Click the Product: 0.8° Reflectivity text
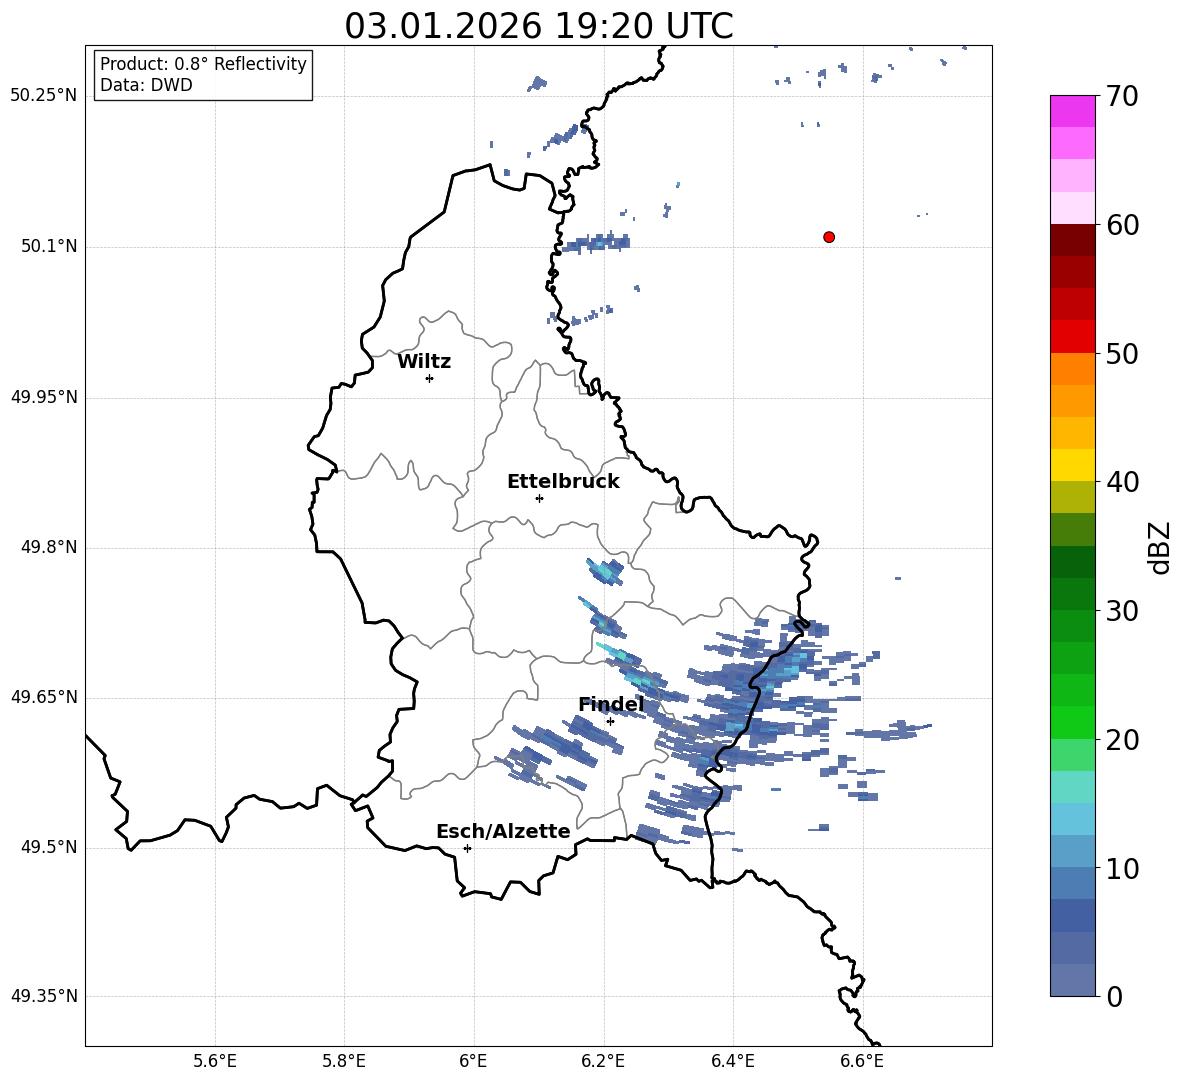This screenshot has width=1184, height=1081. pos(203,63)
